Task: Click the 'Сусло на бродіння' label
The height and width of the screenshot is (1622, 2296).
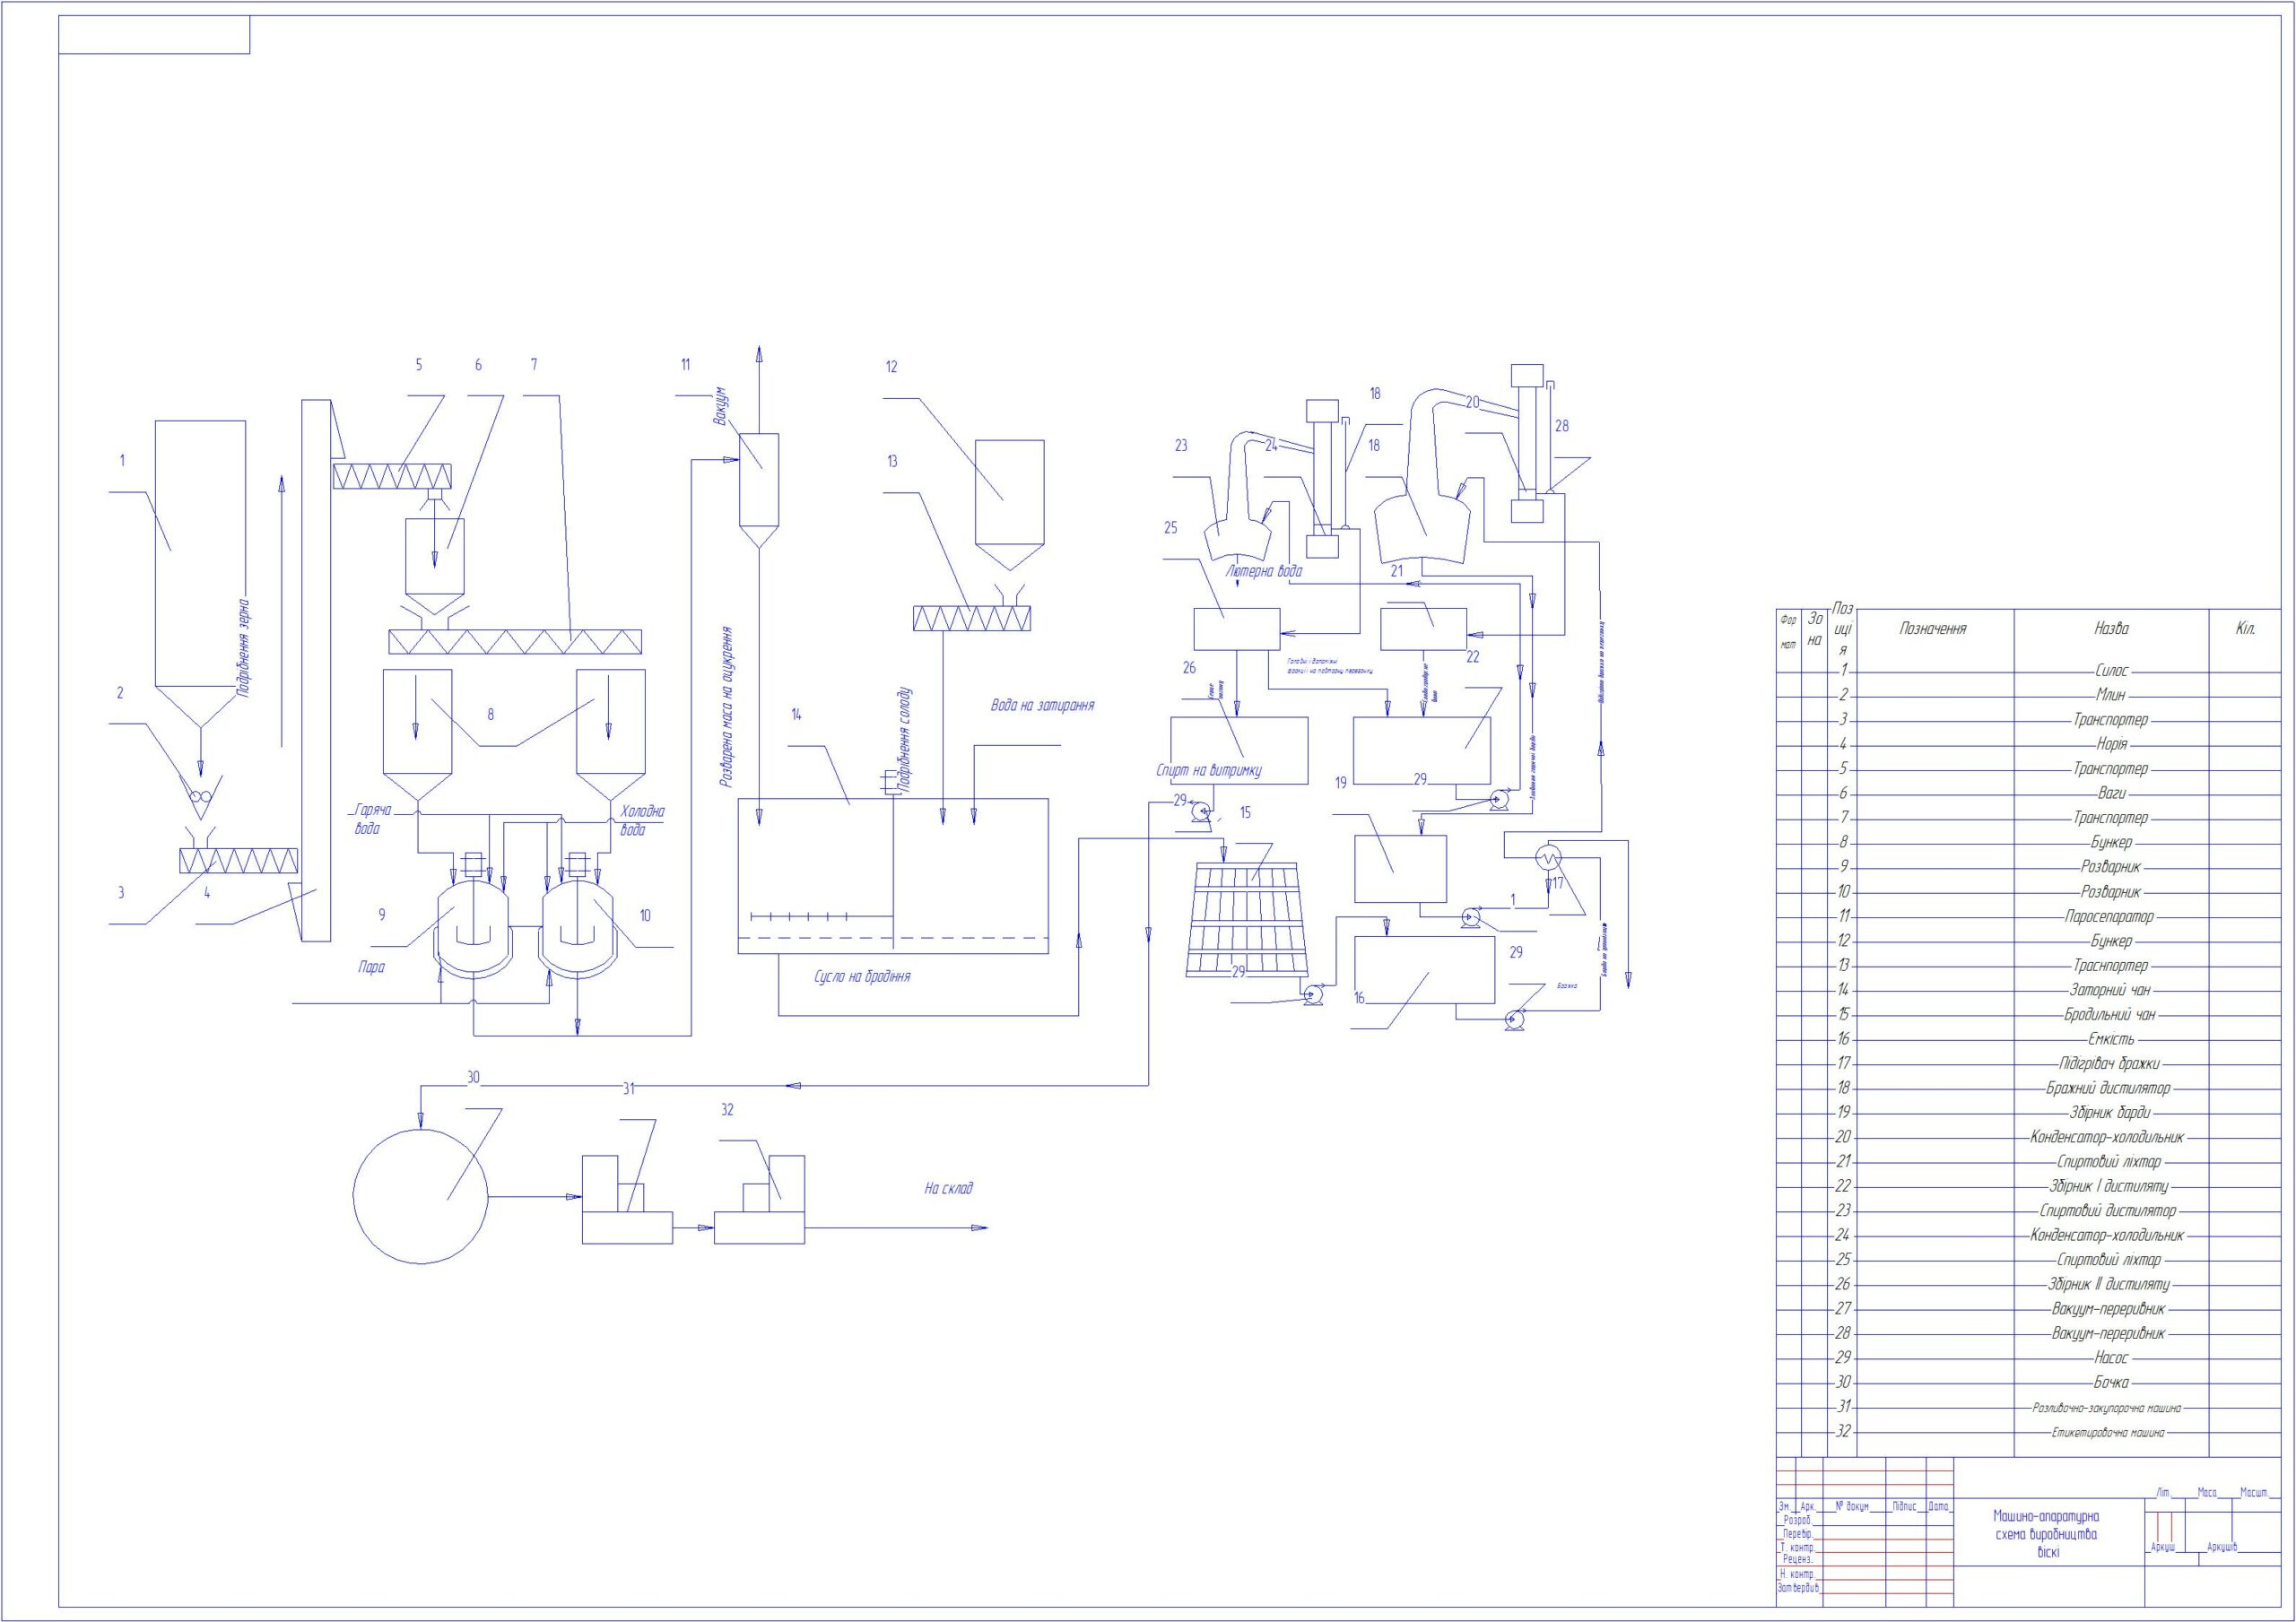Action: pyautogui.click(x=862, y=976)
